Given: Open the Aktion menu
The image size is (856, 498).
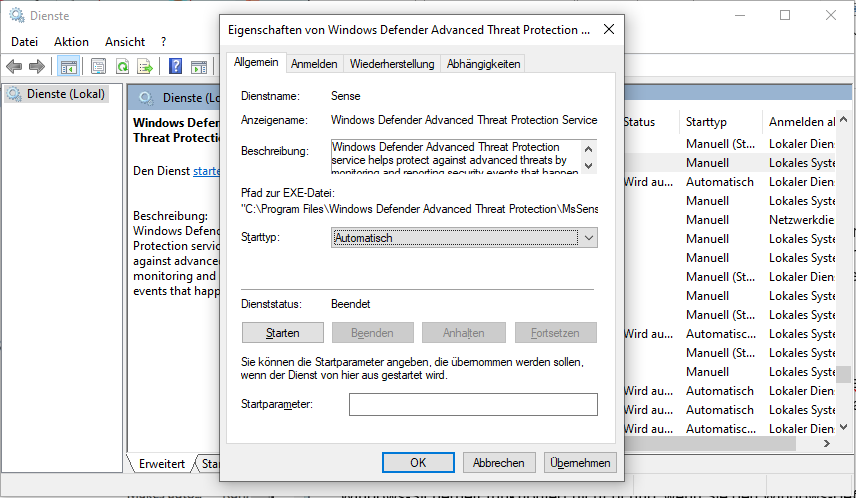Looking at the screenshot, I should point(71,42).
